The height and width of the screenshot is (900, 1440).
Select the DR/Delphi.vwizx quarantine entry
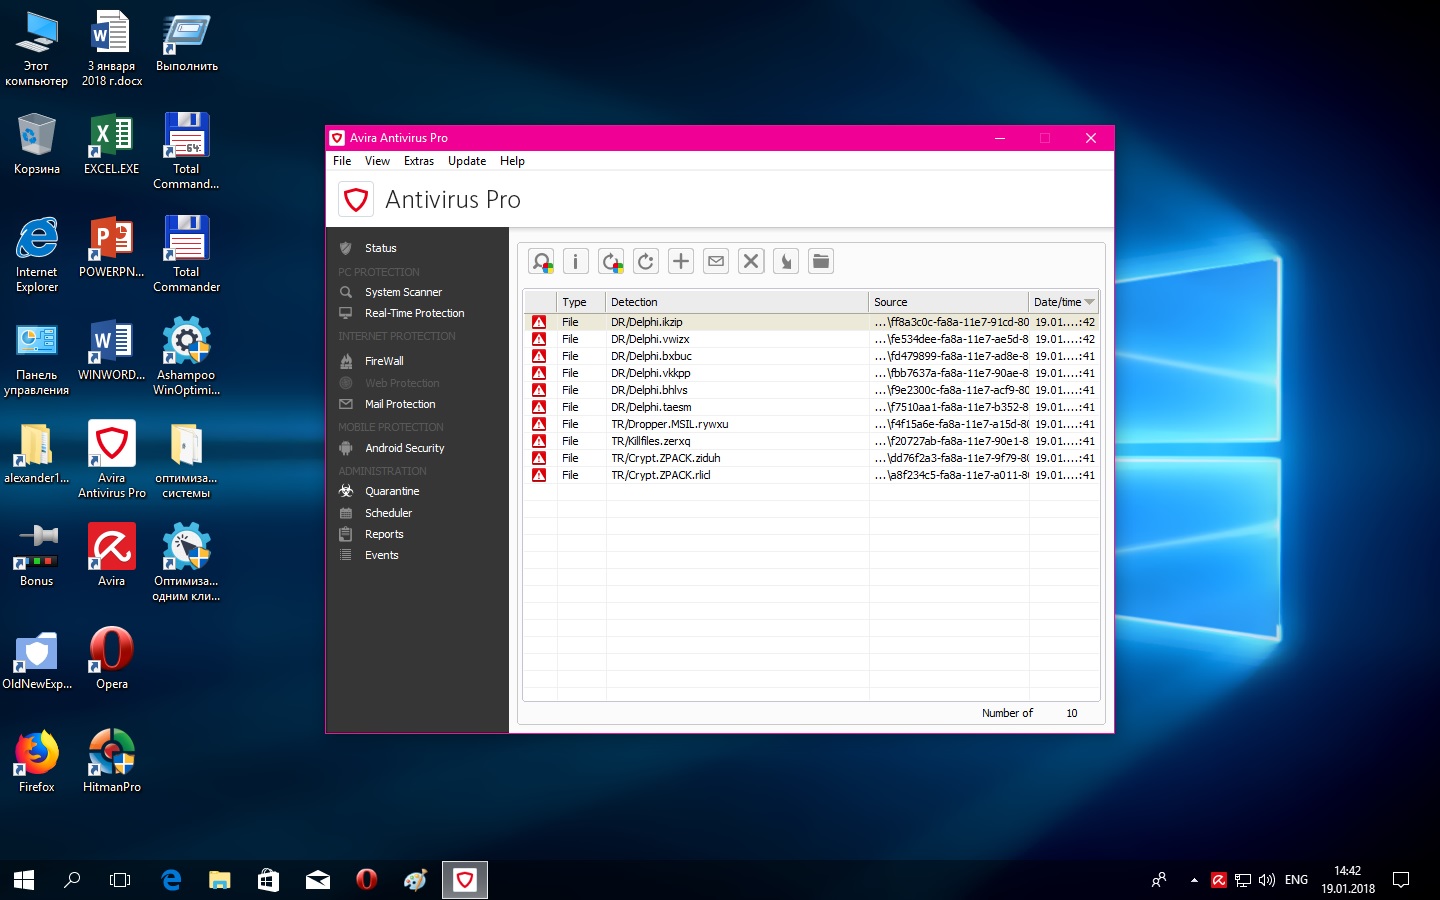click(x=650, y=339)
